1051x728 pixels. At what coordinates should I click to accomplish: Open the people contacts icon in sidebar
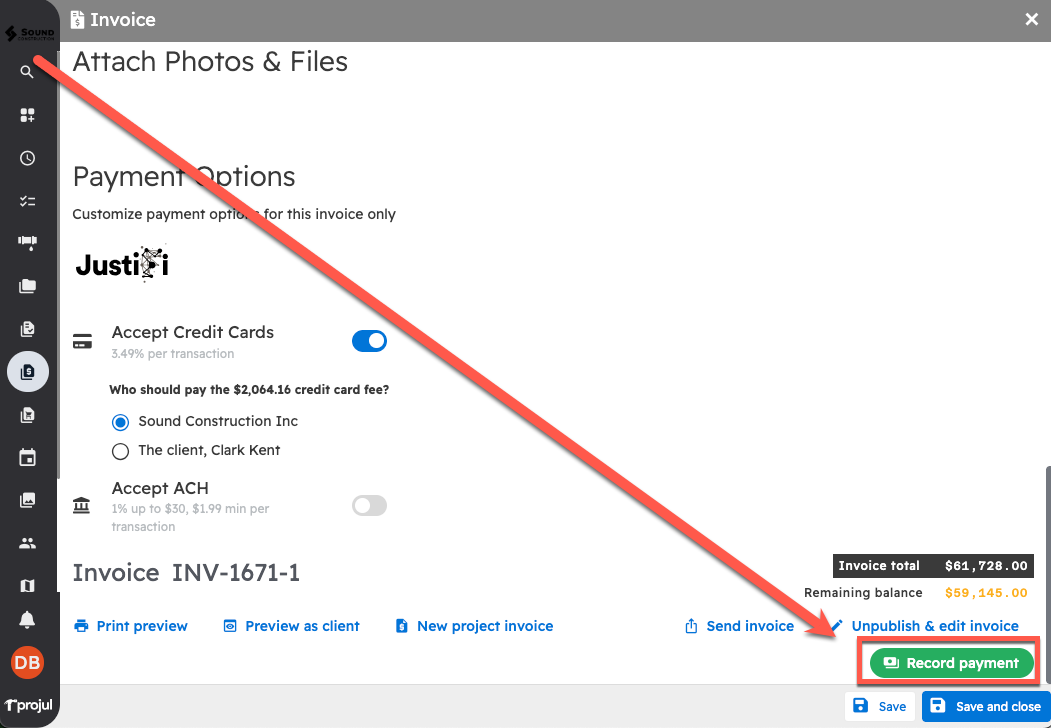(28, 543)
